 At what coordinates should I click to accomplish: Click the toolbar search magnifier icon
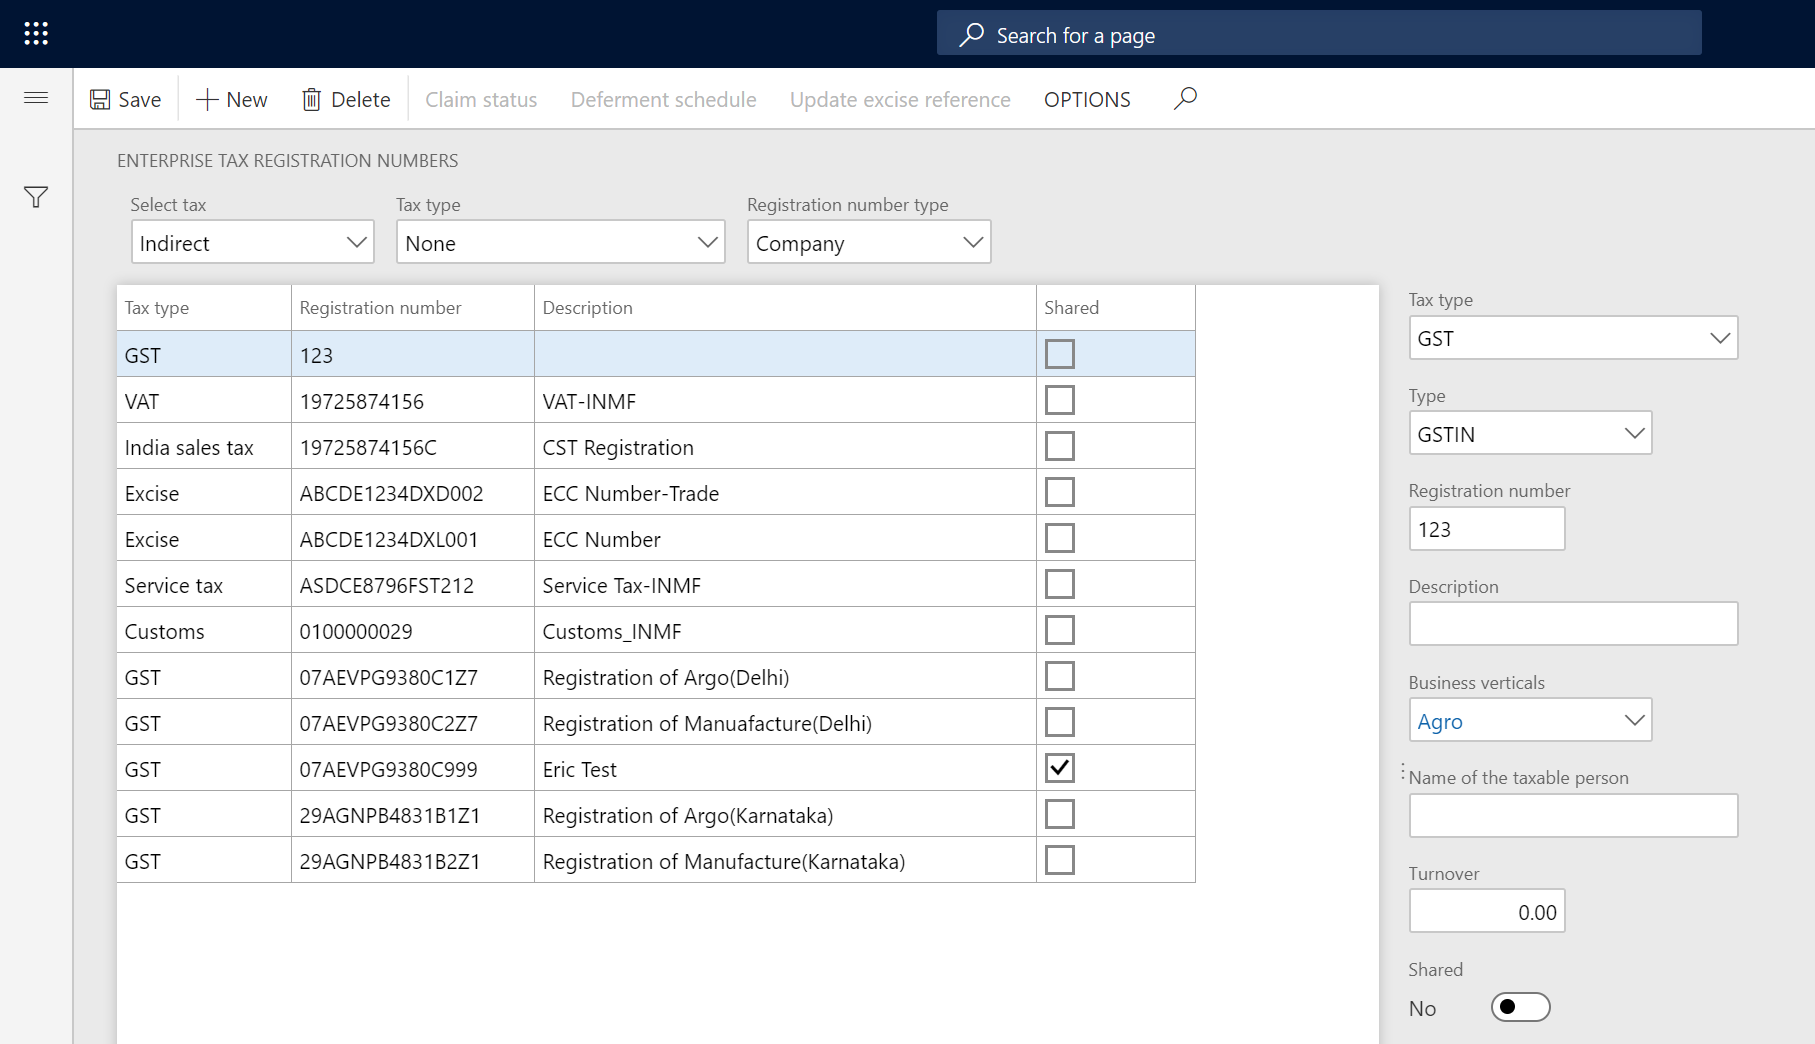(1185, 98)
